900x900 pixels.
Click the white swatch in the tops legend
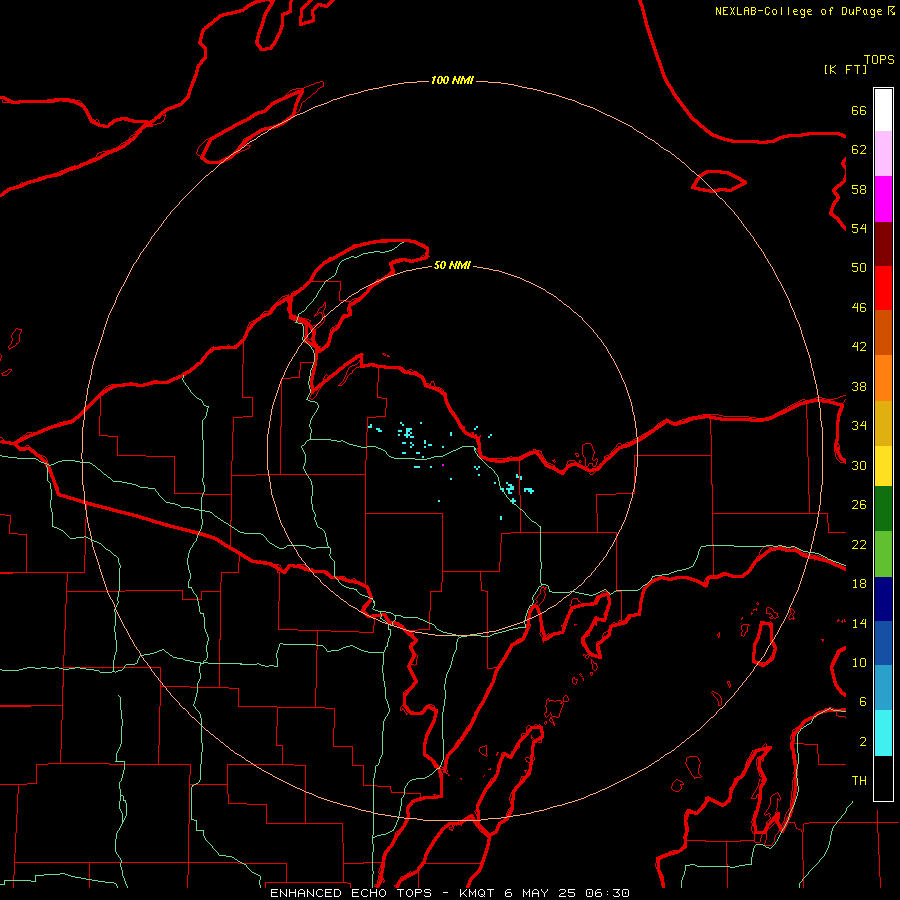(x=883, y=110)
